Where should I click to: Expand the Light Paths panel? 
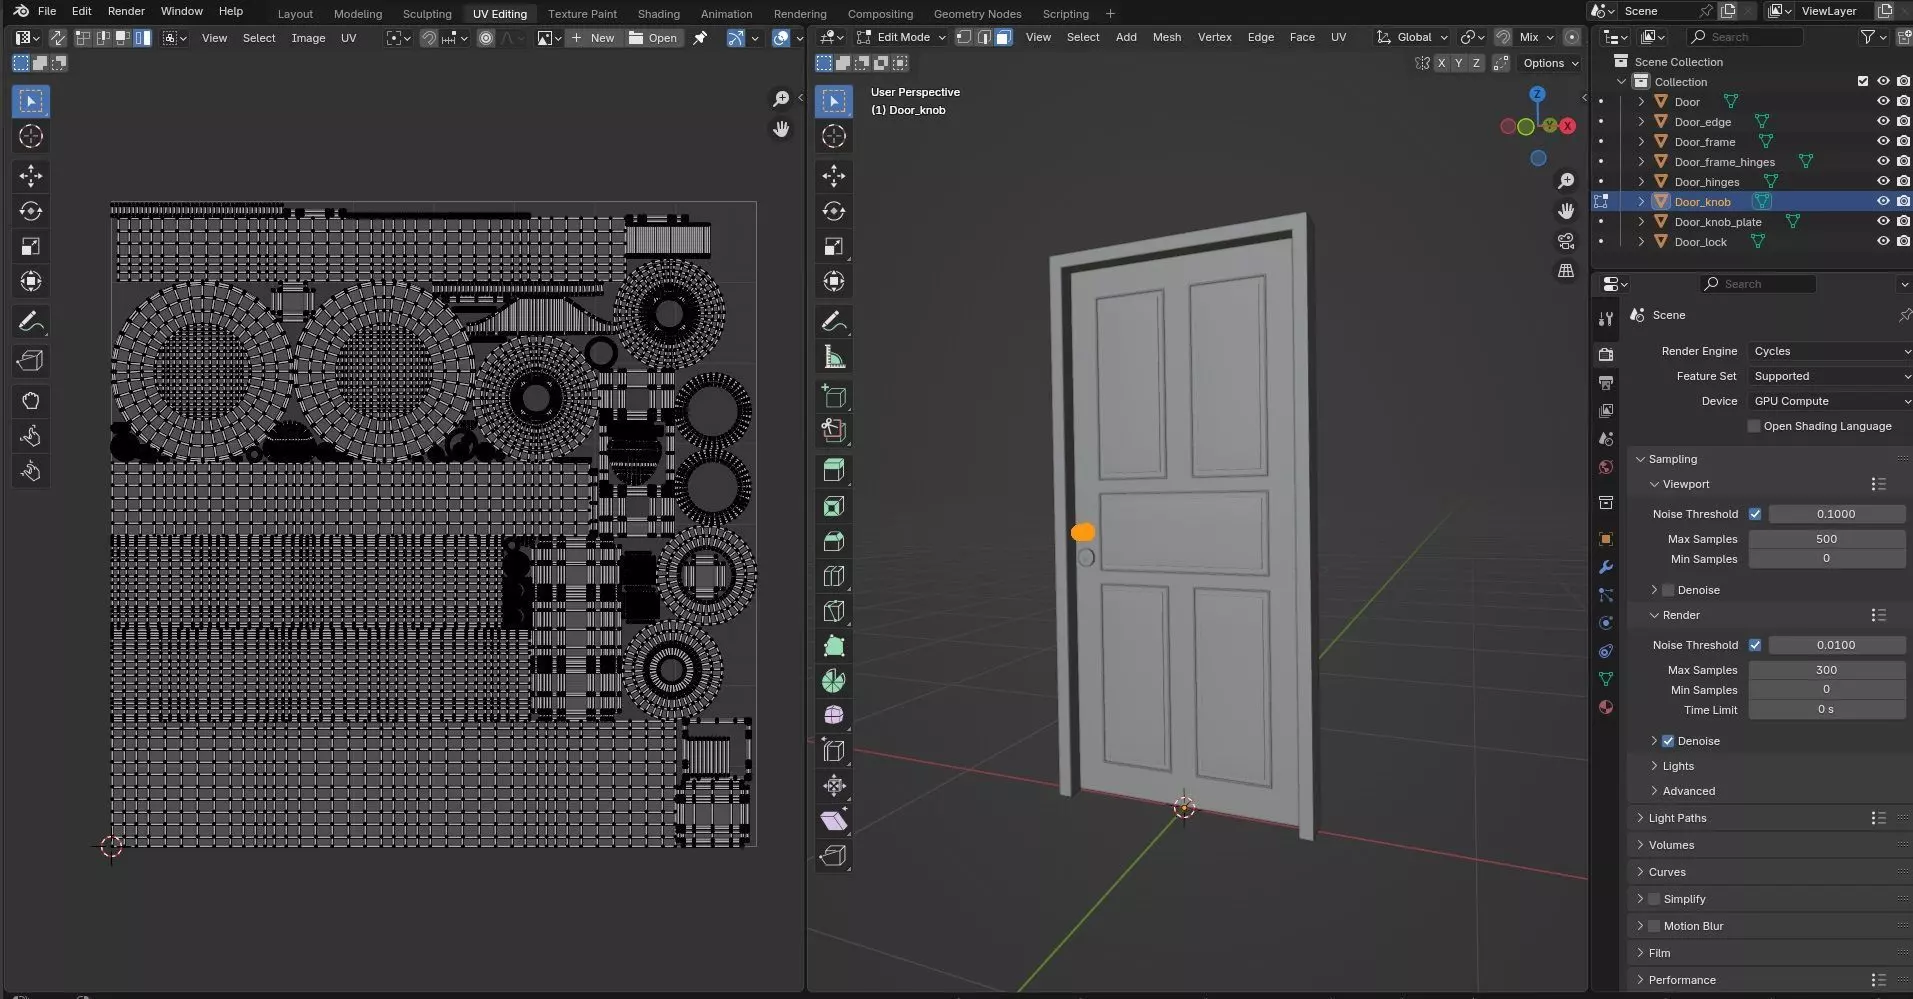(x=1678, y=818)
